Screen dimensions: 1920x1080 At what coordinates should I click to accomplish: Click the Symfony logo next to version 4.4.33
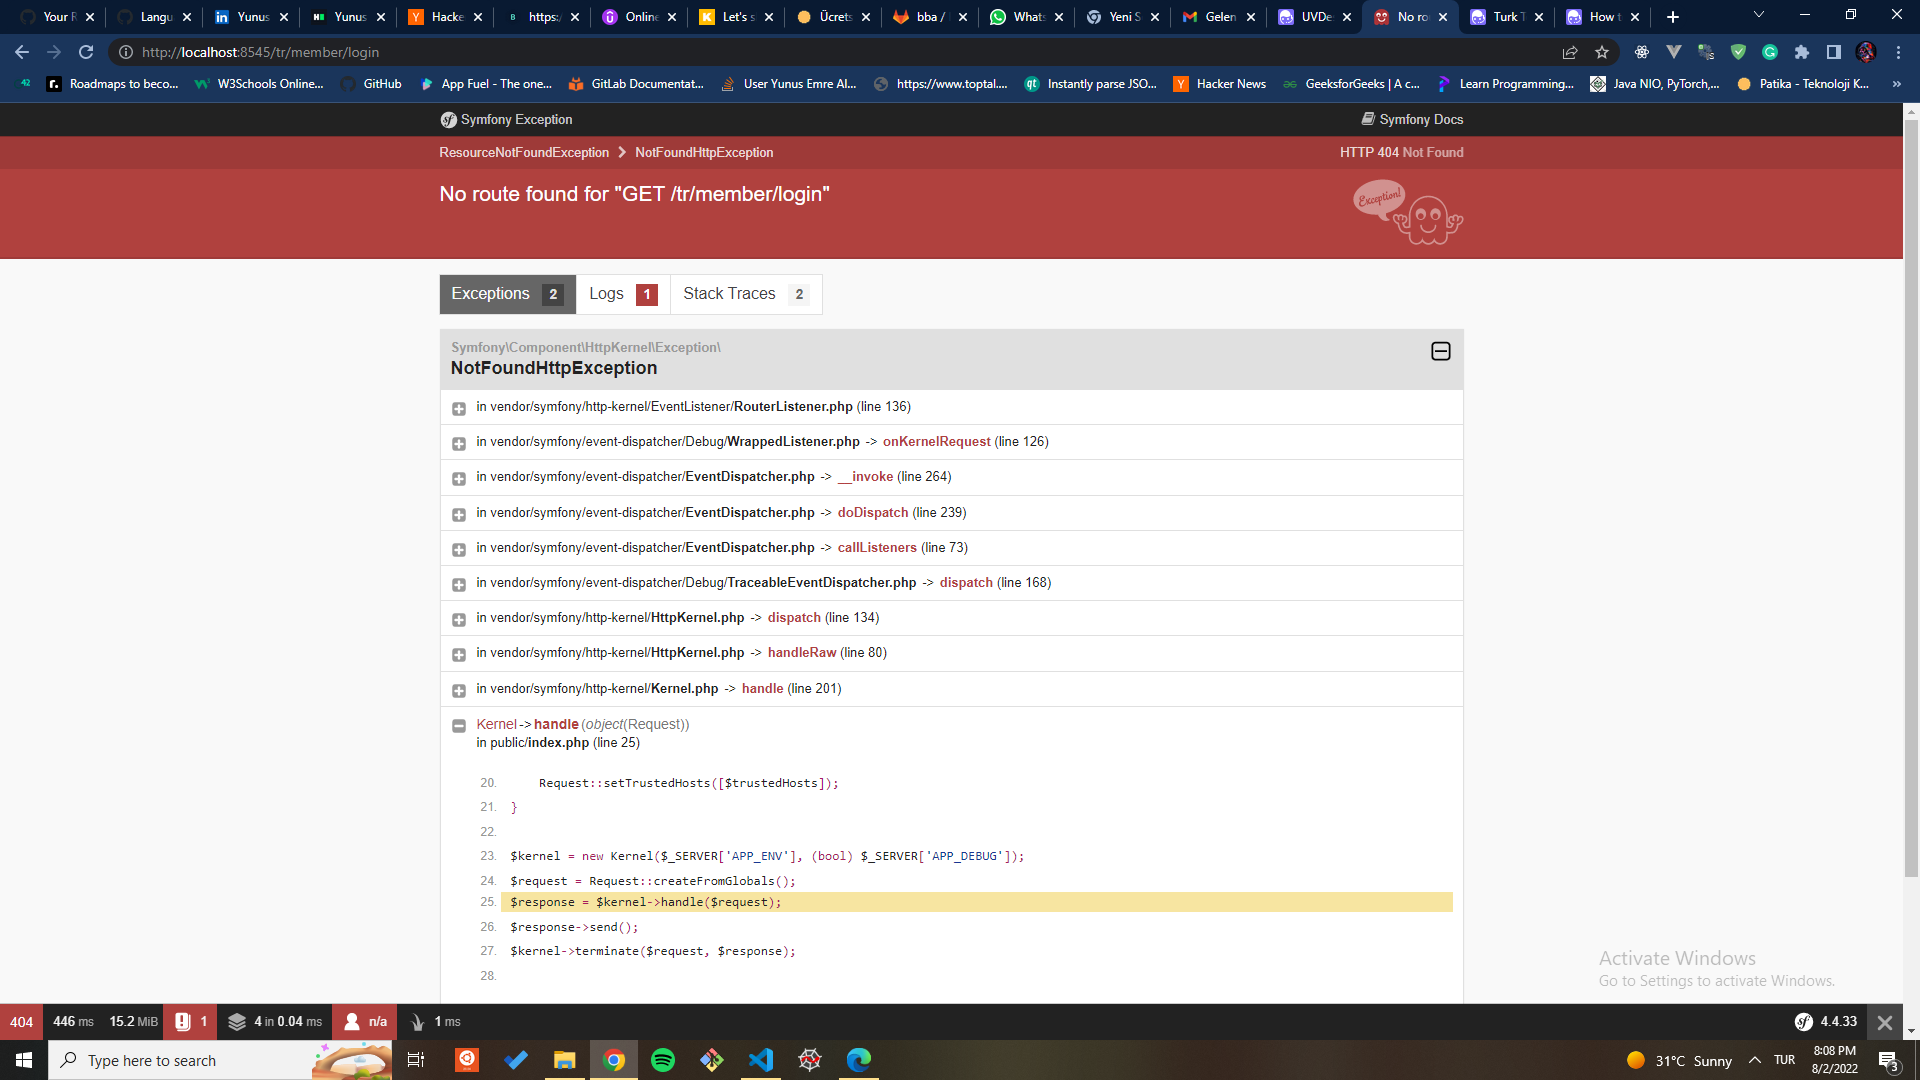pyautogui.click(x=1803, y=1022)
